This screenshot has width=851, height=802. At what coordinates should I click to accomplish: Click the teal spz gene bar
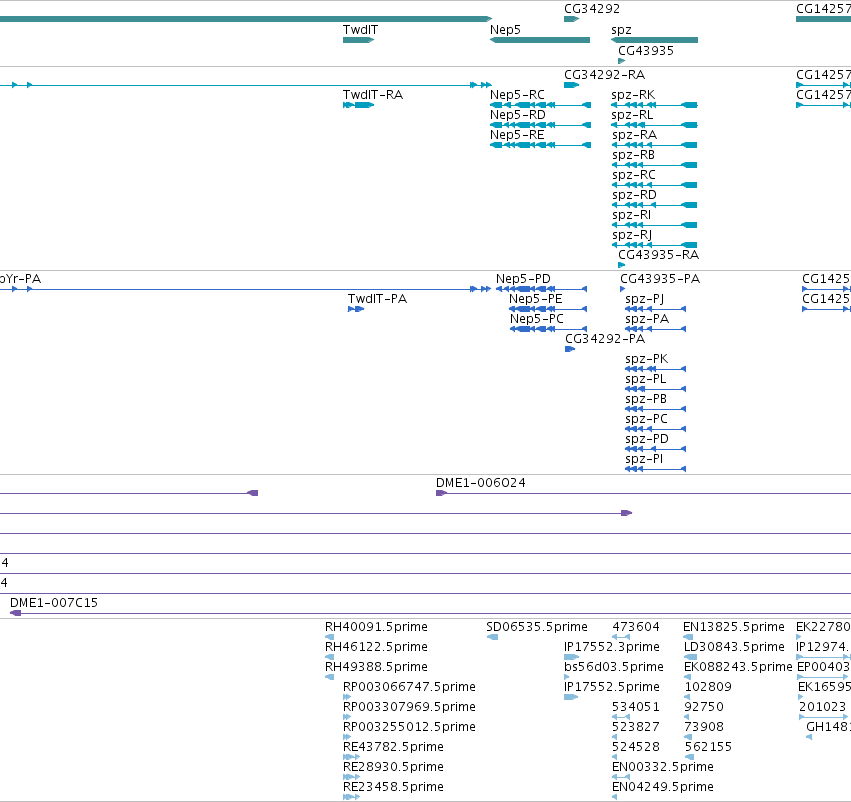tap(655, 40)
